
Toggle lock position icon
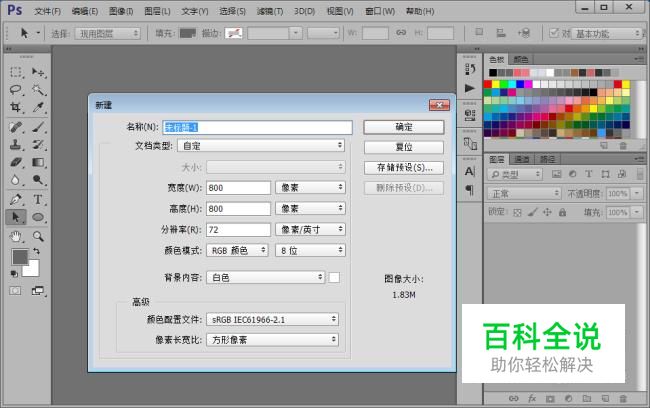tap(547, 212)
